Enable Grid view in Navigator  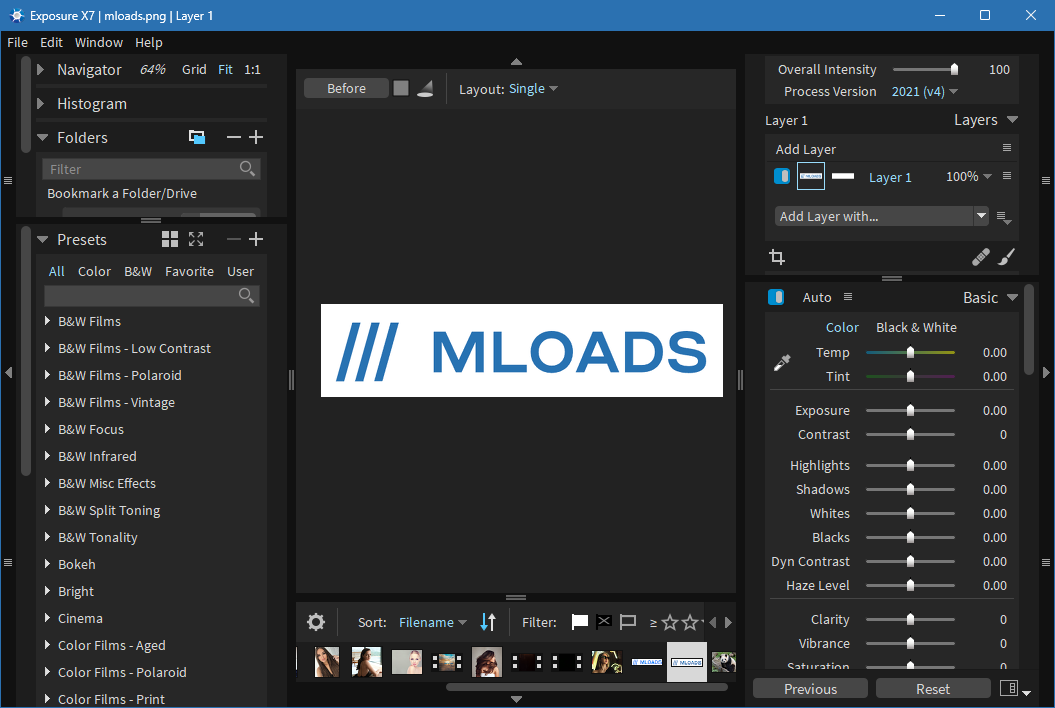click(194, 69)
